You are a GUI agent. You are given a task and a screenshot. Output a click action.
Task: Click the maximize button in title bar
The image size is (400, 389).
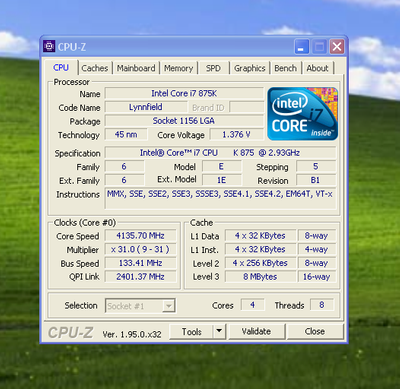pyautogui.click(x=319, y=47)
